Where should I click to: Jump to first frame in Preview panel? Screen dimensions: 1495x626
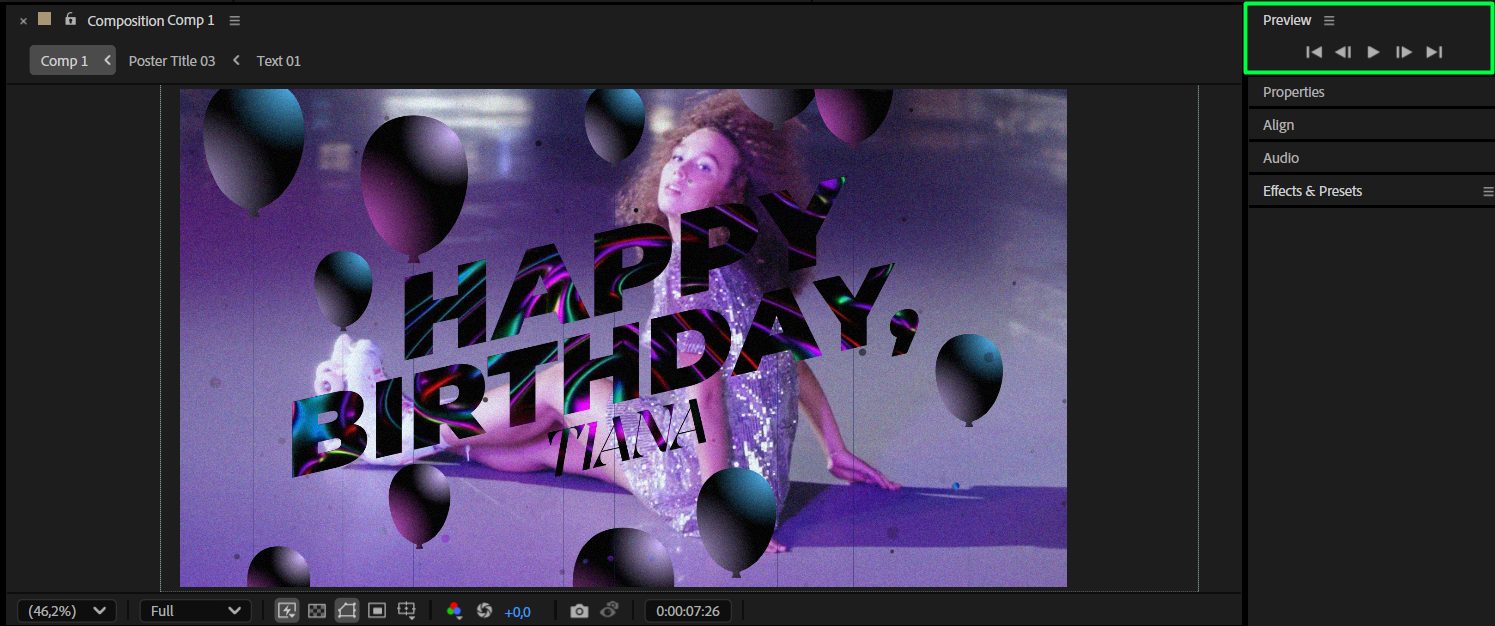click(x=1314, y=52)
